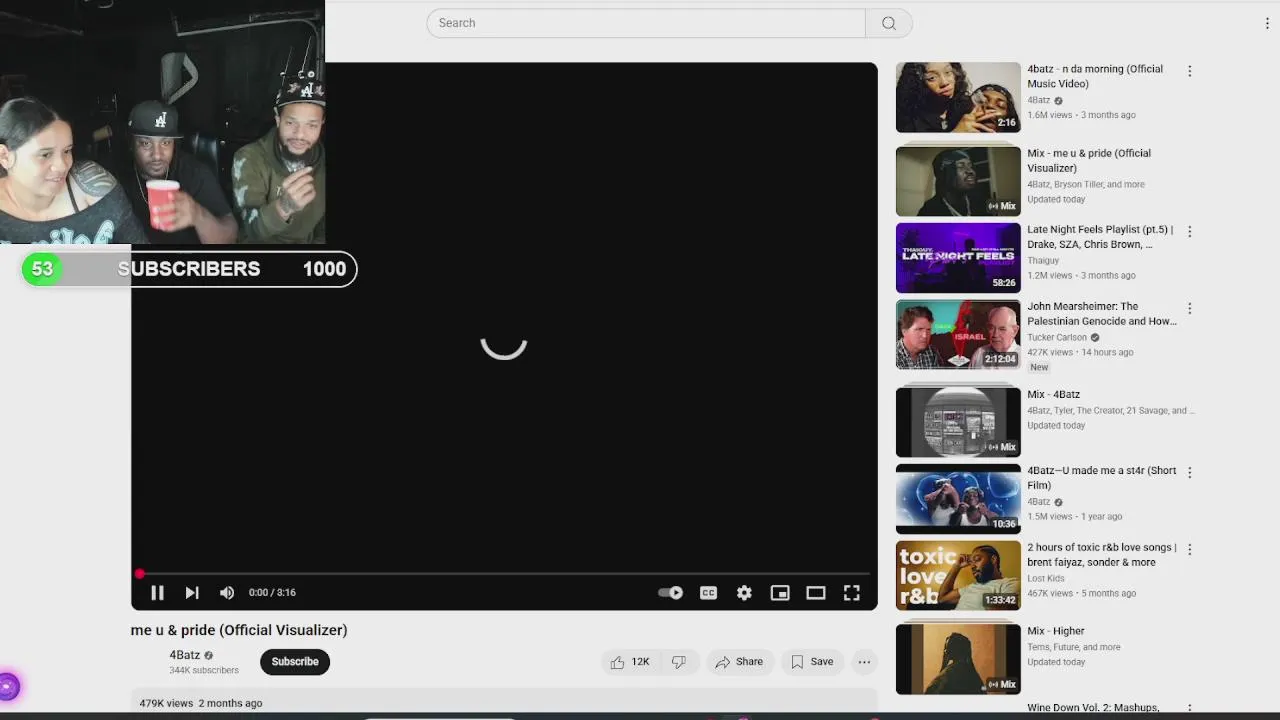Open the top-right three-dot browser menu
Viewport: 1280px width, 720px height.
click(x=1267, y=23)
